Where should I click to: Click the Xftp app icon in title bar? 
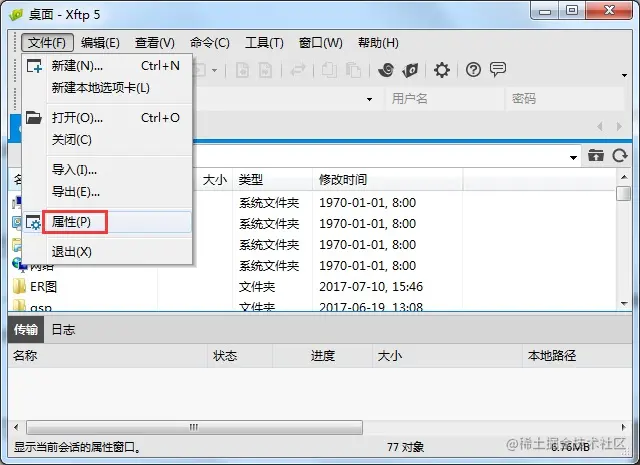tap(16, 15)
